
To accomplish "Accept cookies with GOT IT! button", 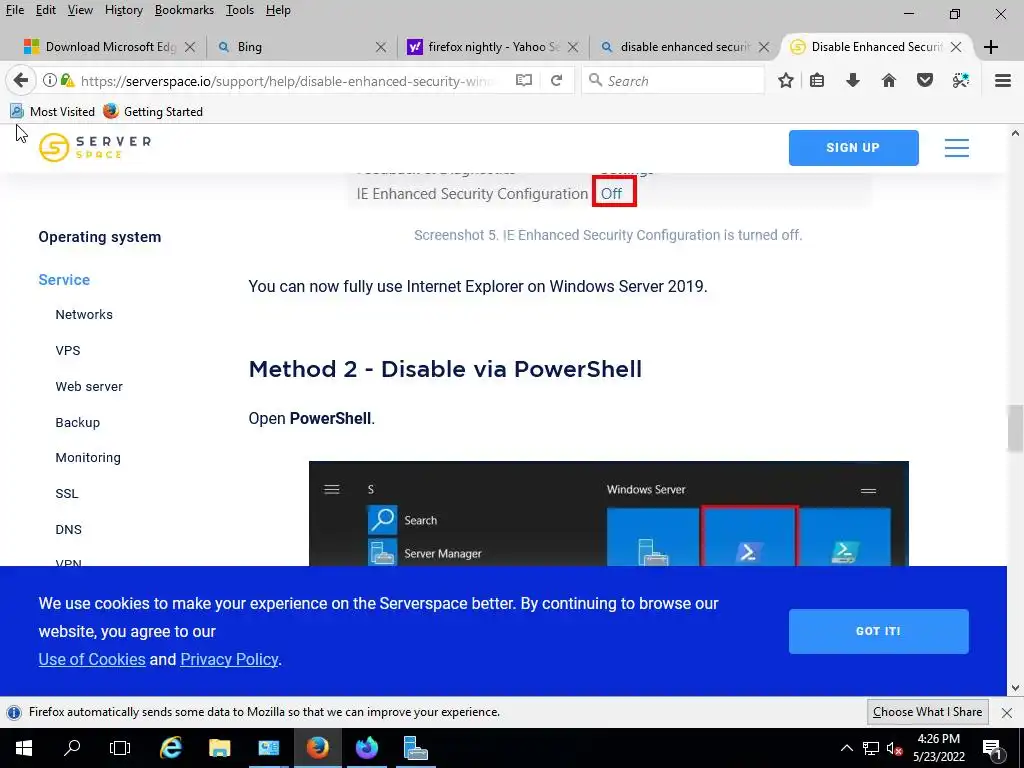I will 878,632.
